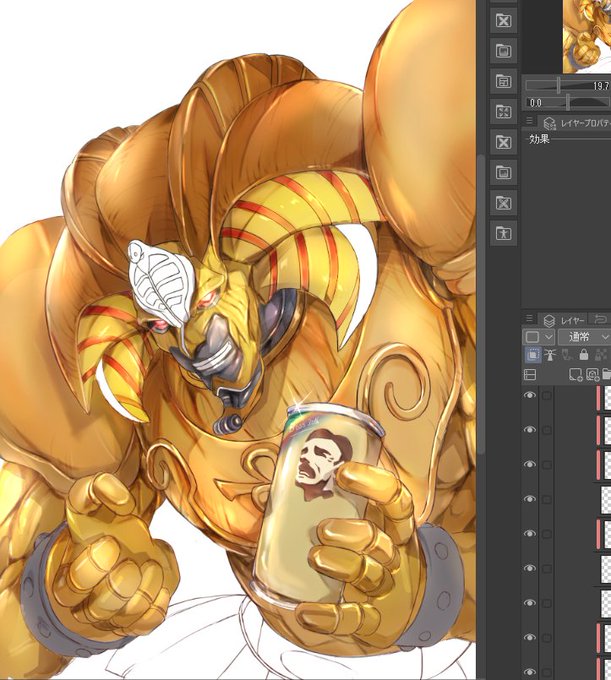The height and width of the screenshot is (680, 611).
Task: Click the Navigator preview thumbnail
Action: click(587, 36)
